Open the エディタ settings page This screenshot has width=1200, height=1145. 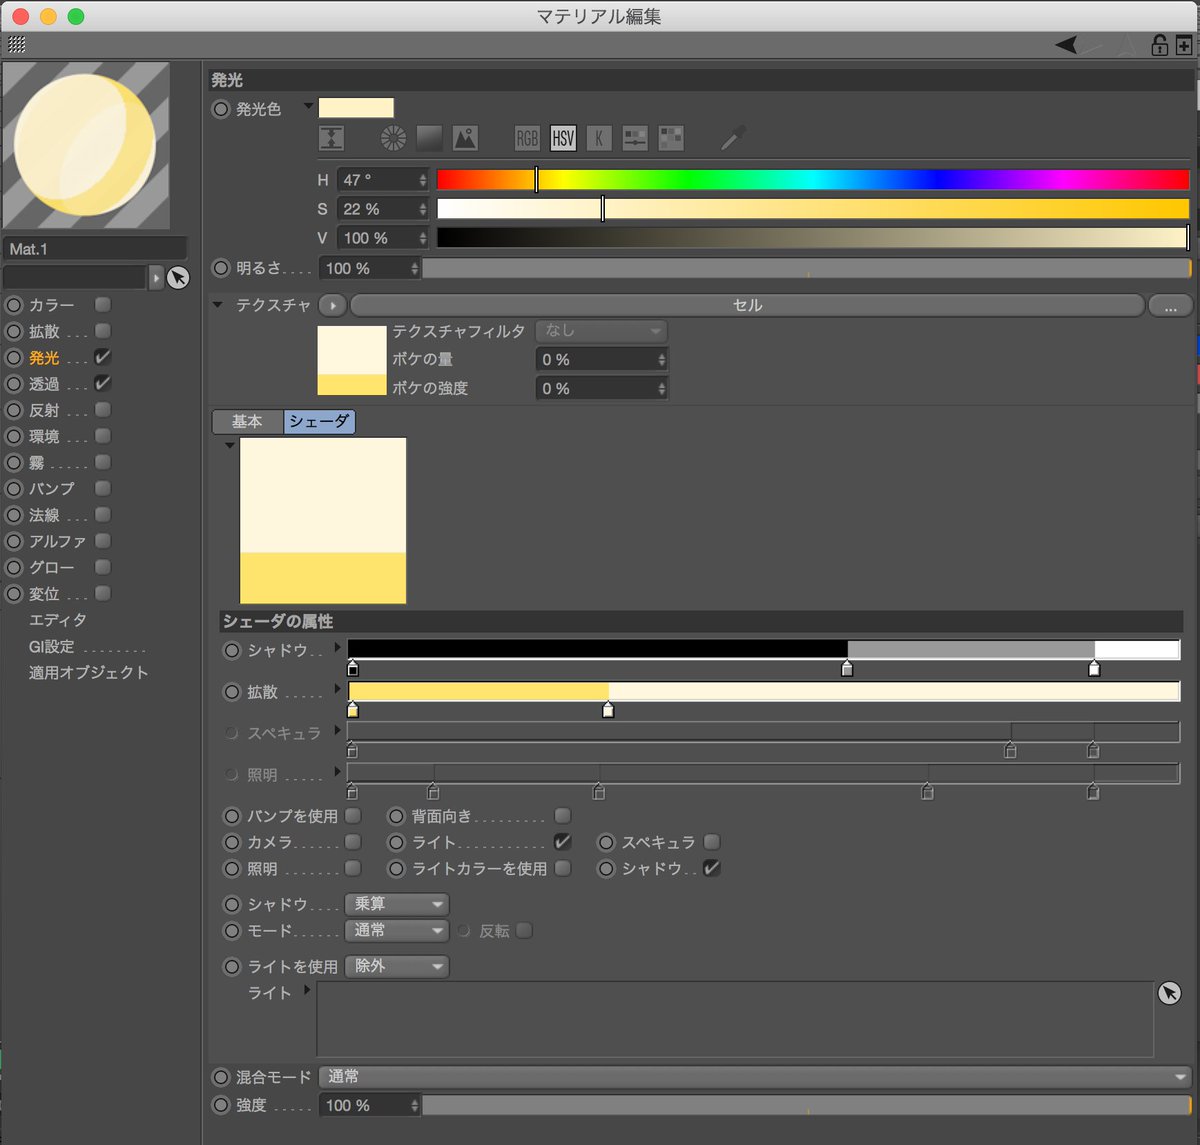[58, 620]
